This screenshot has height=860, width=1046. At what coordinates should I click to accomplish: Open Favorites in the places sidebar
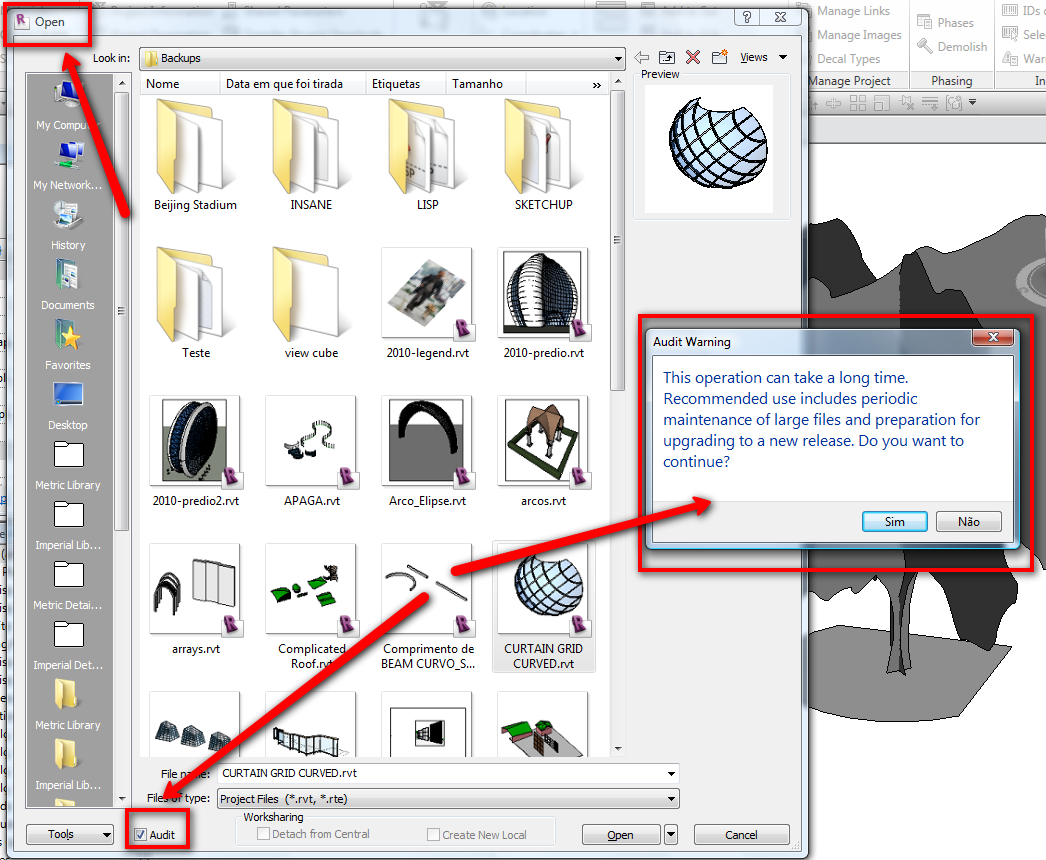tap(68, 346)
